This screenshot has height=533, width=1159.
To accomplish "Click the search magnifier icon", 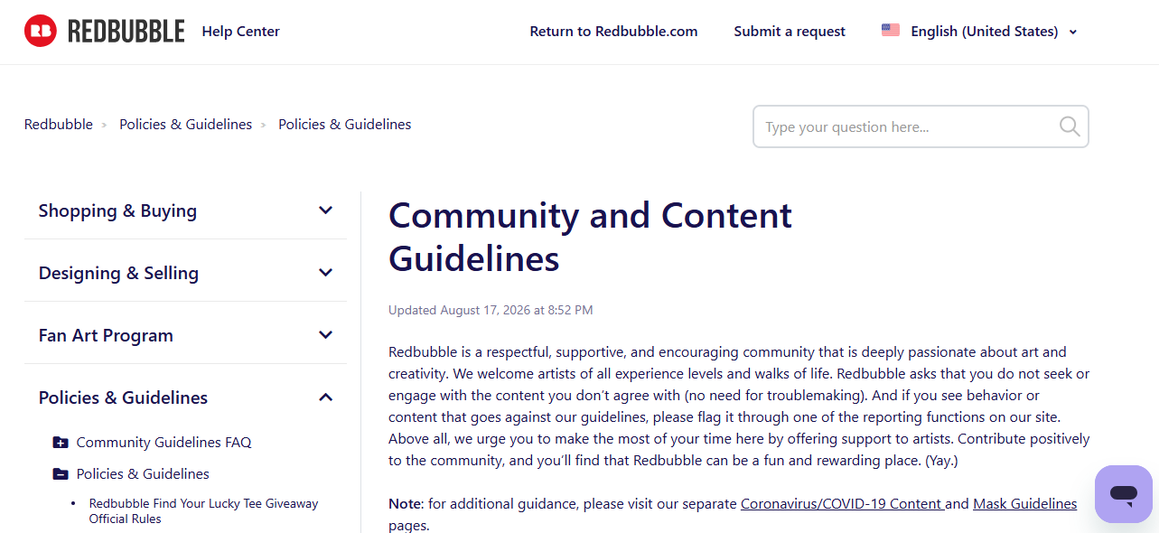I will [1069, 126].
